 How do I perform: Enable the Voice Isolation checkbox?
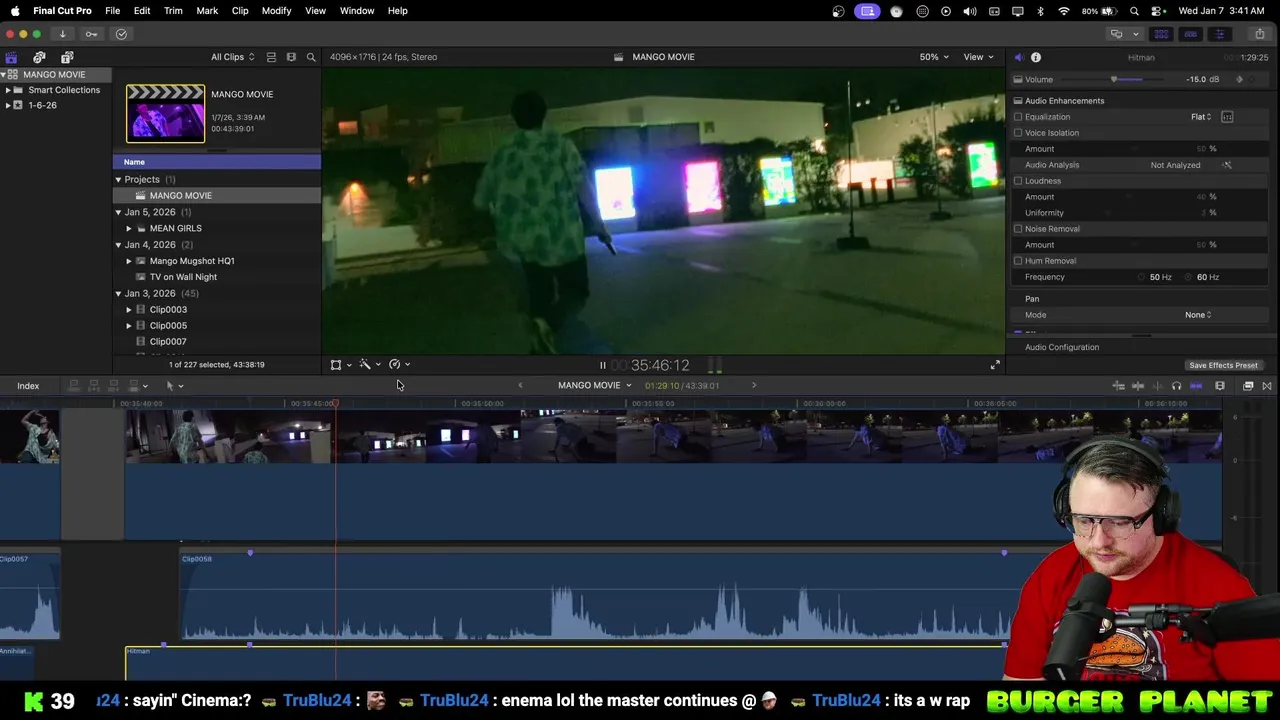1018,133
